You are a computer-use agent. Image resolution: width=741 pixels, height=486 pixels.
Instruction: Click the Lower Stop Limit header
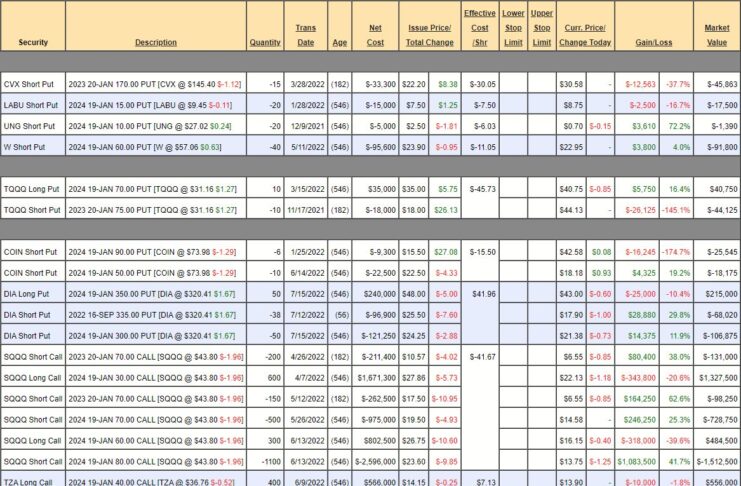[x=513, y=28]
